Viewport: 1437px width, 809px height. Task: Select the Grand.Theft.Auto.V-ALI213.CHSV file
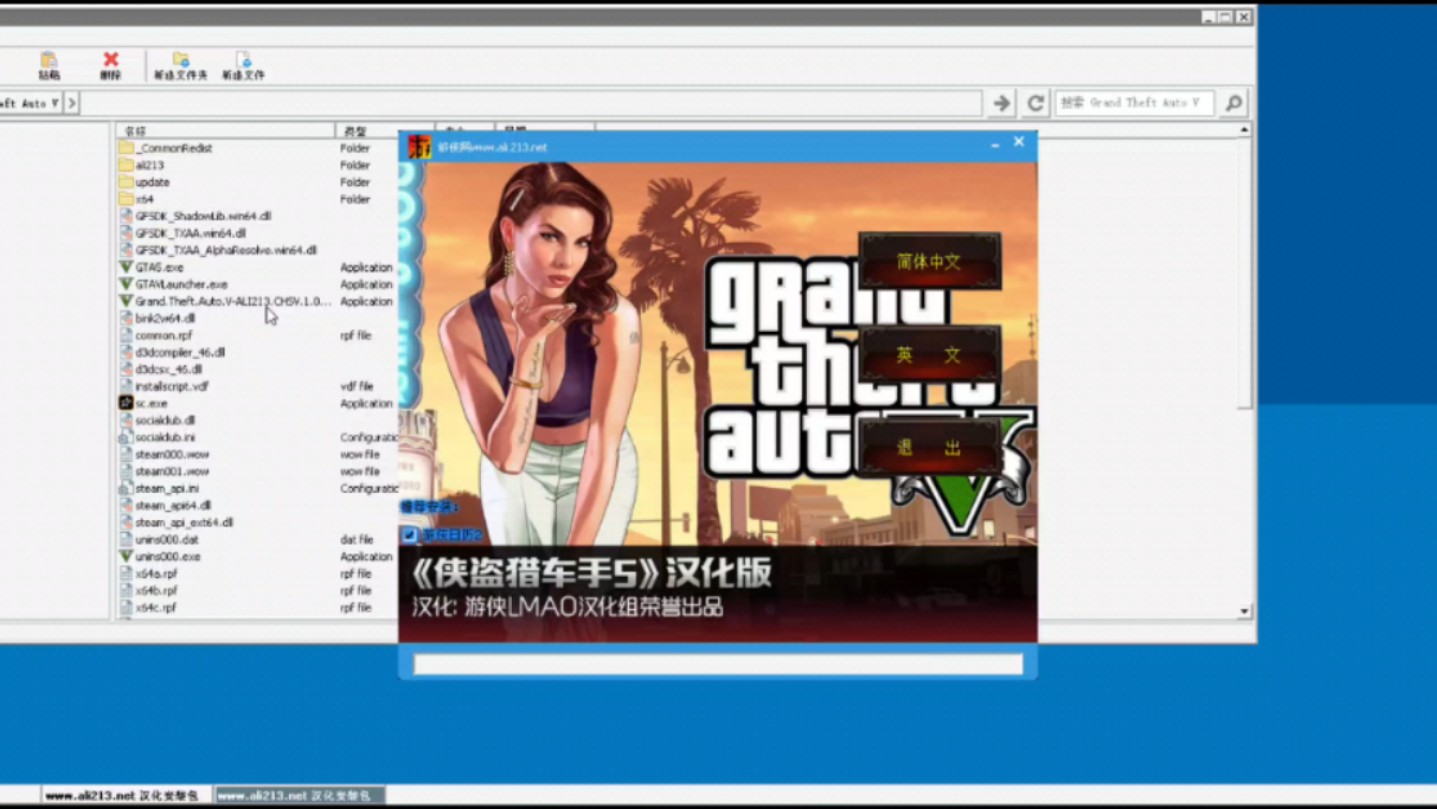[x=233, y=301]
